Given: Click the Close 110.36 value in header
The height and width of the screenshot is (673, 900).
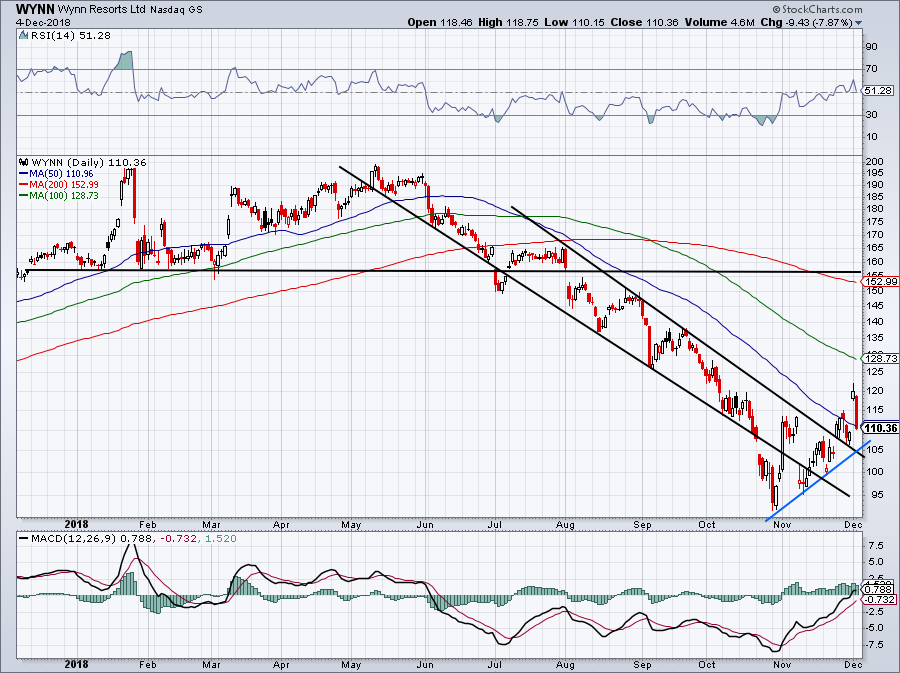Looking at the screenshot, I should click(645, 22).
